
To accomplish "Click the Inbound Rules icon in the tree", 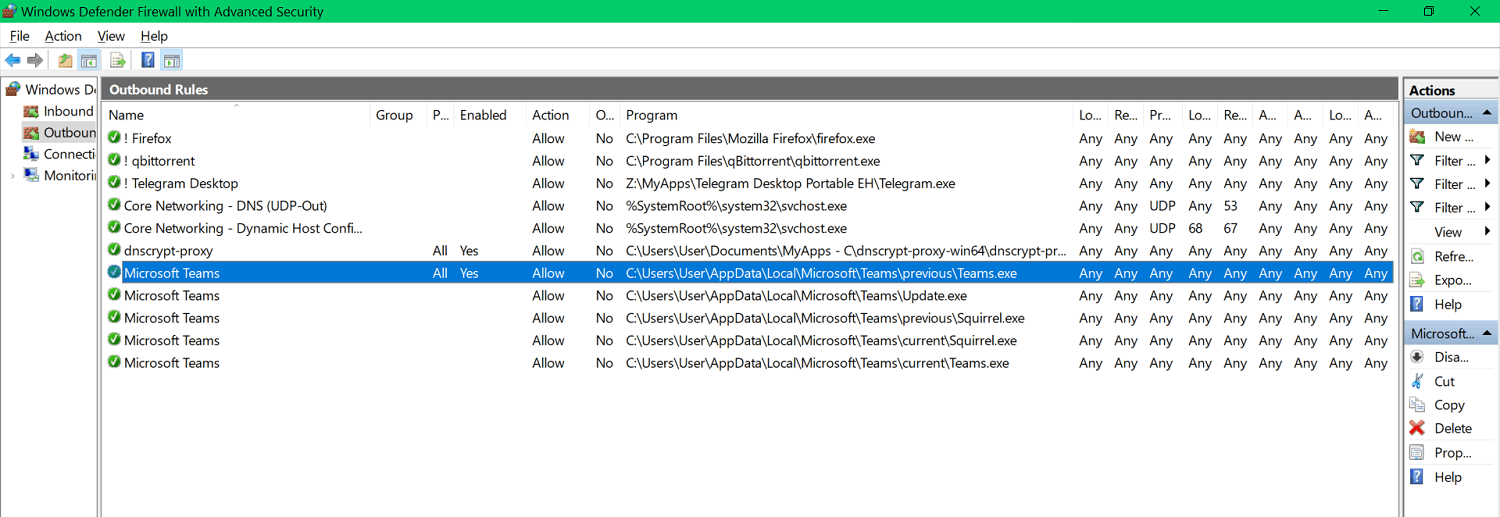I will [x=31, y=111].
